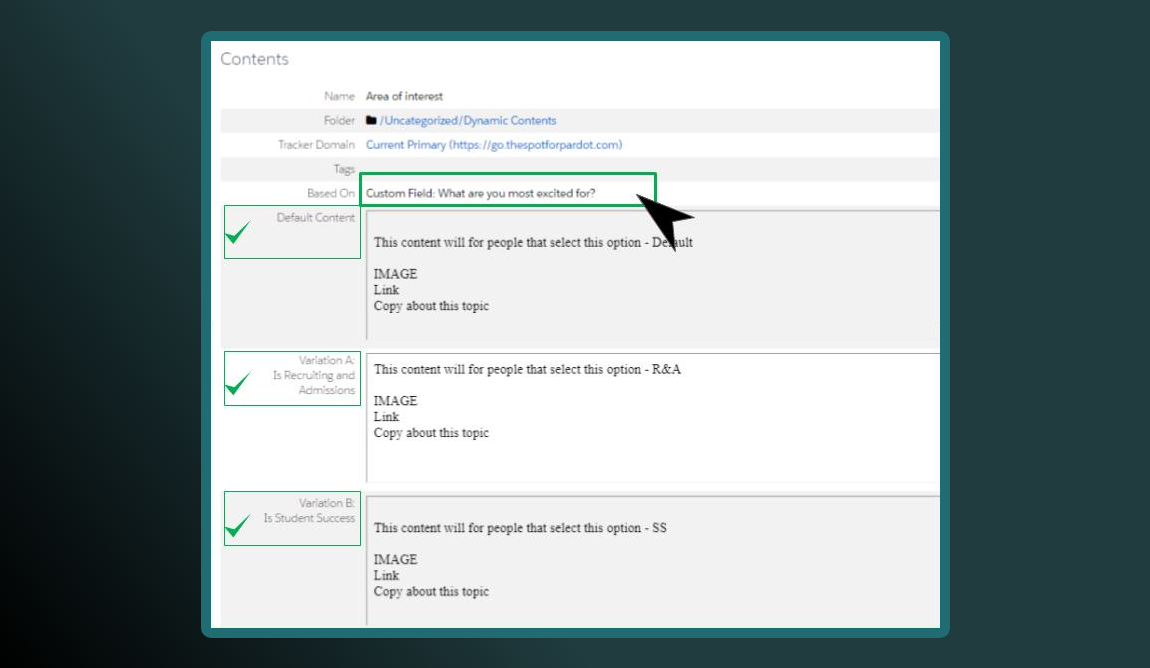This screenshot has height=668, width=1150.
Task: Click the checkmark for Variation A
Action: [242, 385]
